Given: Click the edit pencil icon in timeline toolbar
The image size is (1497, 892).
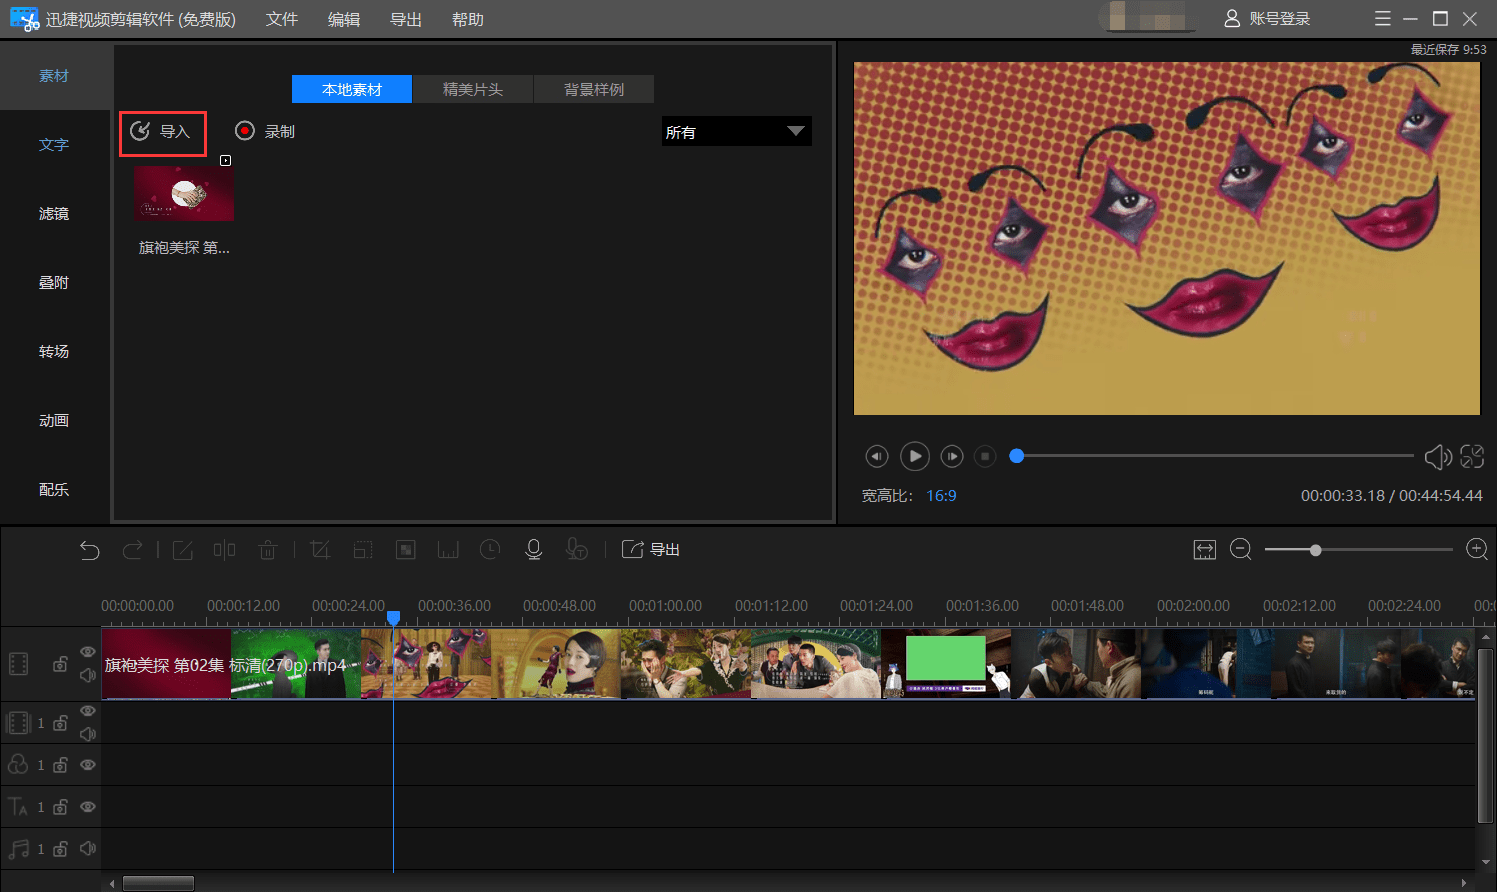Looking at the screenshot, I should point(183,550).
